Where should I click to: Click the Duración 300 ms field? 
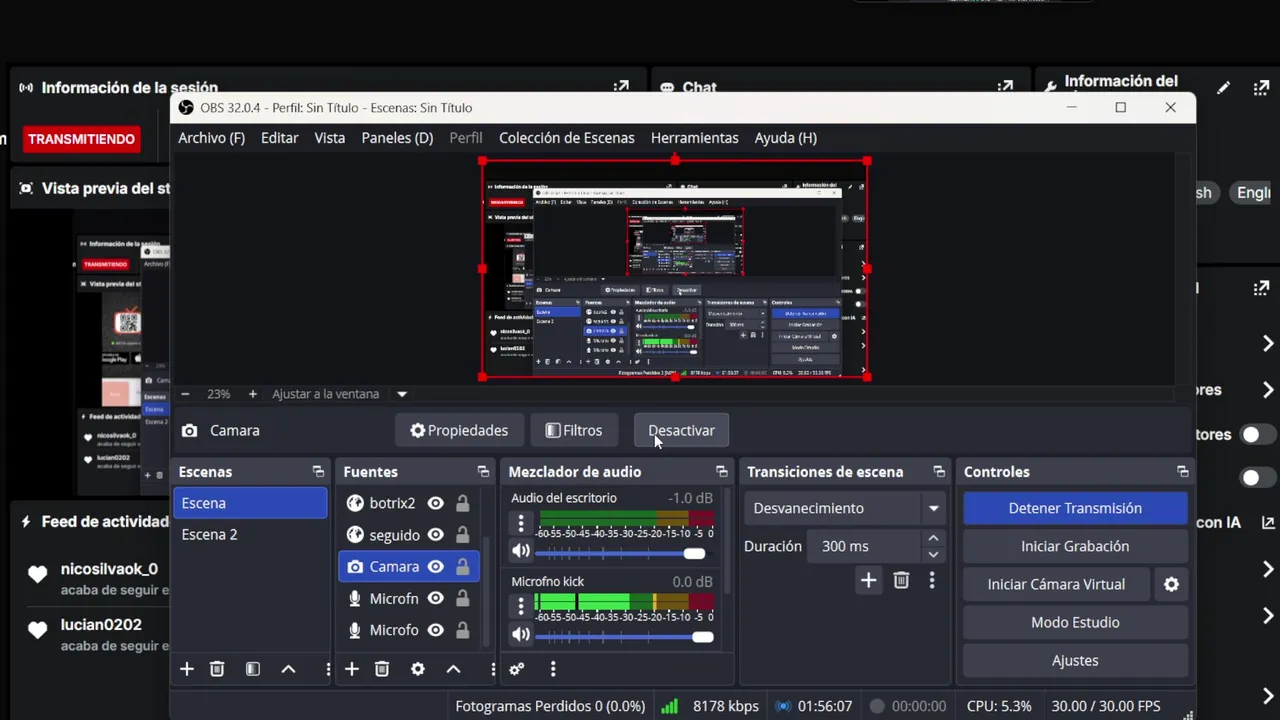tap(866, 546)
